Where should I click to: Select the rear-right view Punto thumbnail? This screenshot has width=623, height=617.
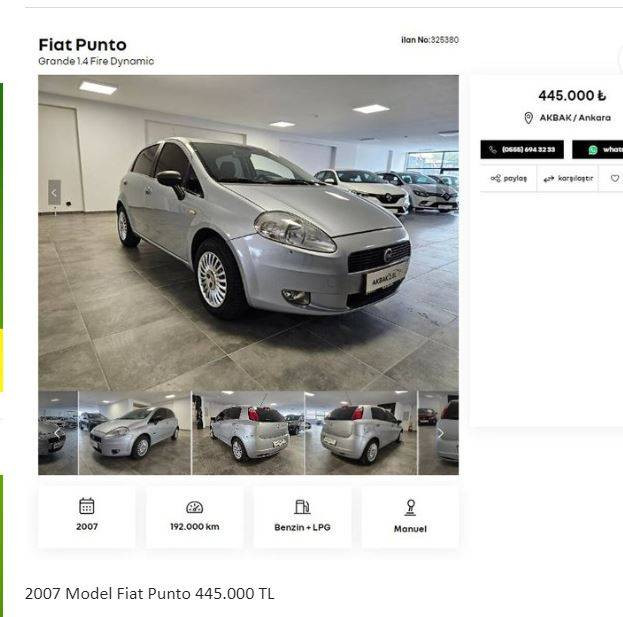(x=361, y=433)
